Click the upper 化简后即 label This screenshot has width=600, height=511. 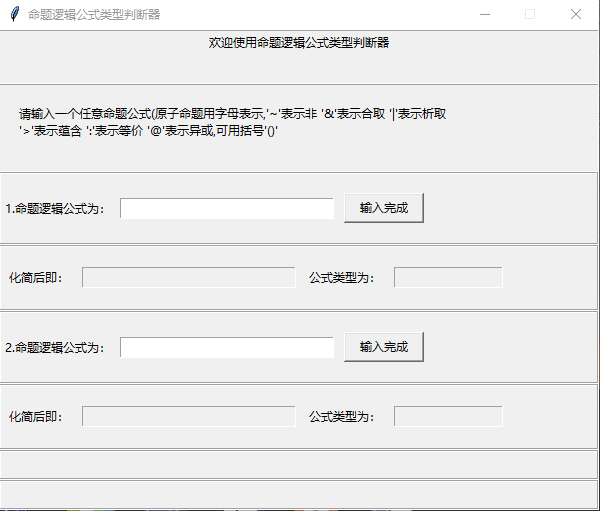coord(36,278)
